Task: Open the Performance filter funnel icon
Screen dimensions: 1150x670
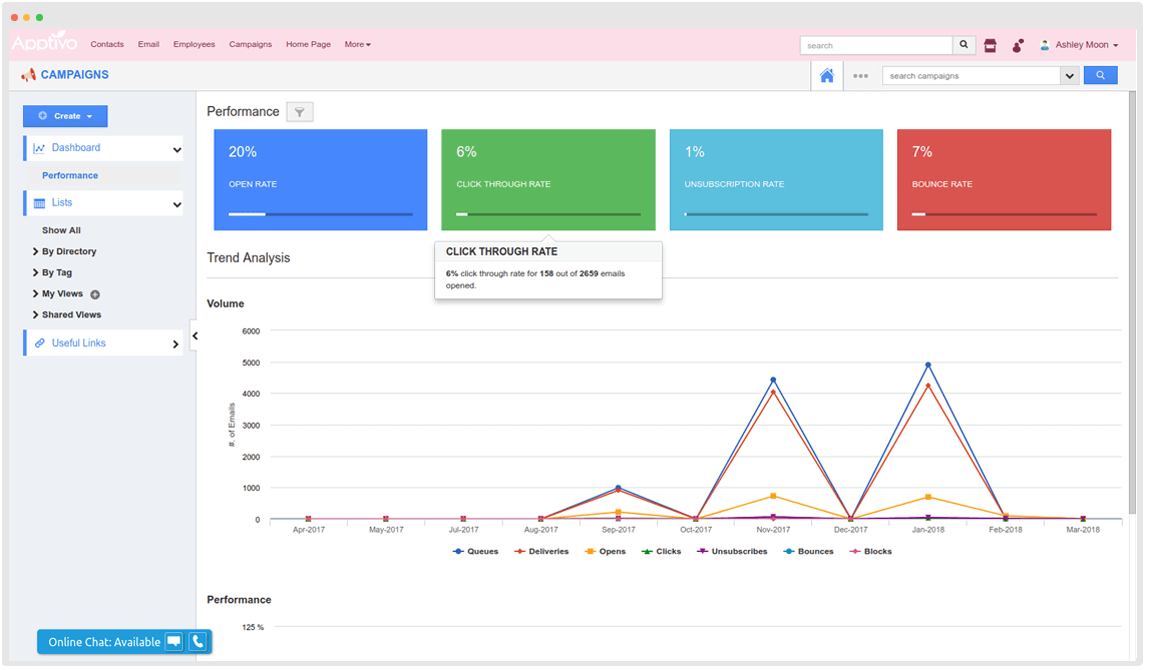Action: tap(300, 112)
